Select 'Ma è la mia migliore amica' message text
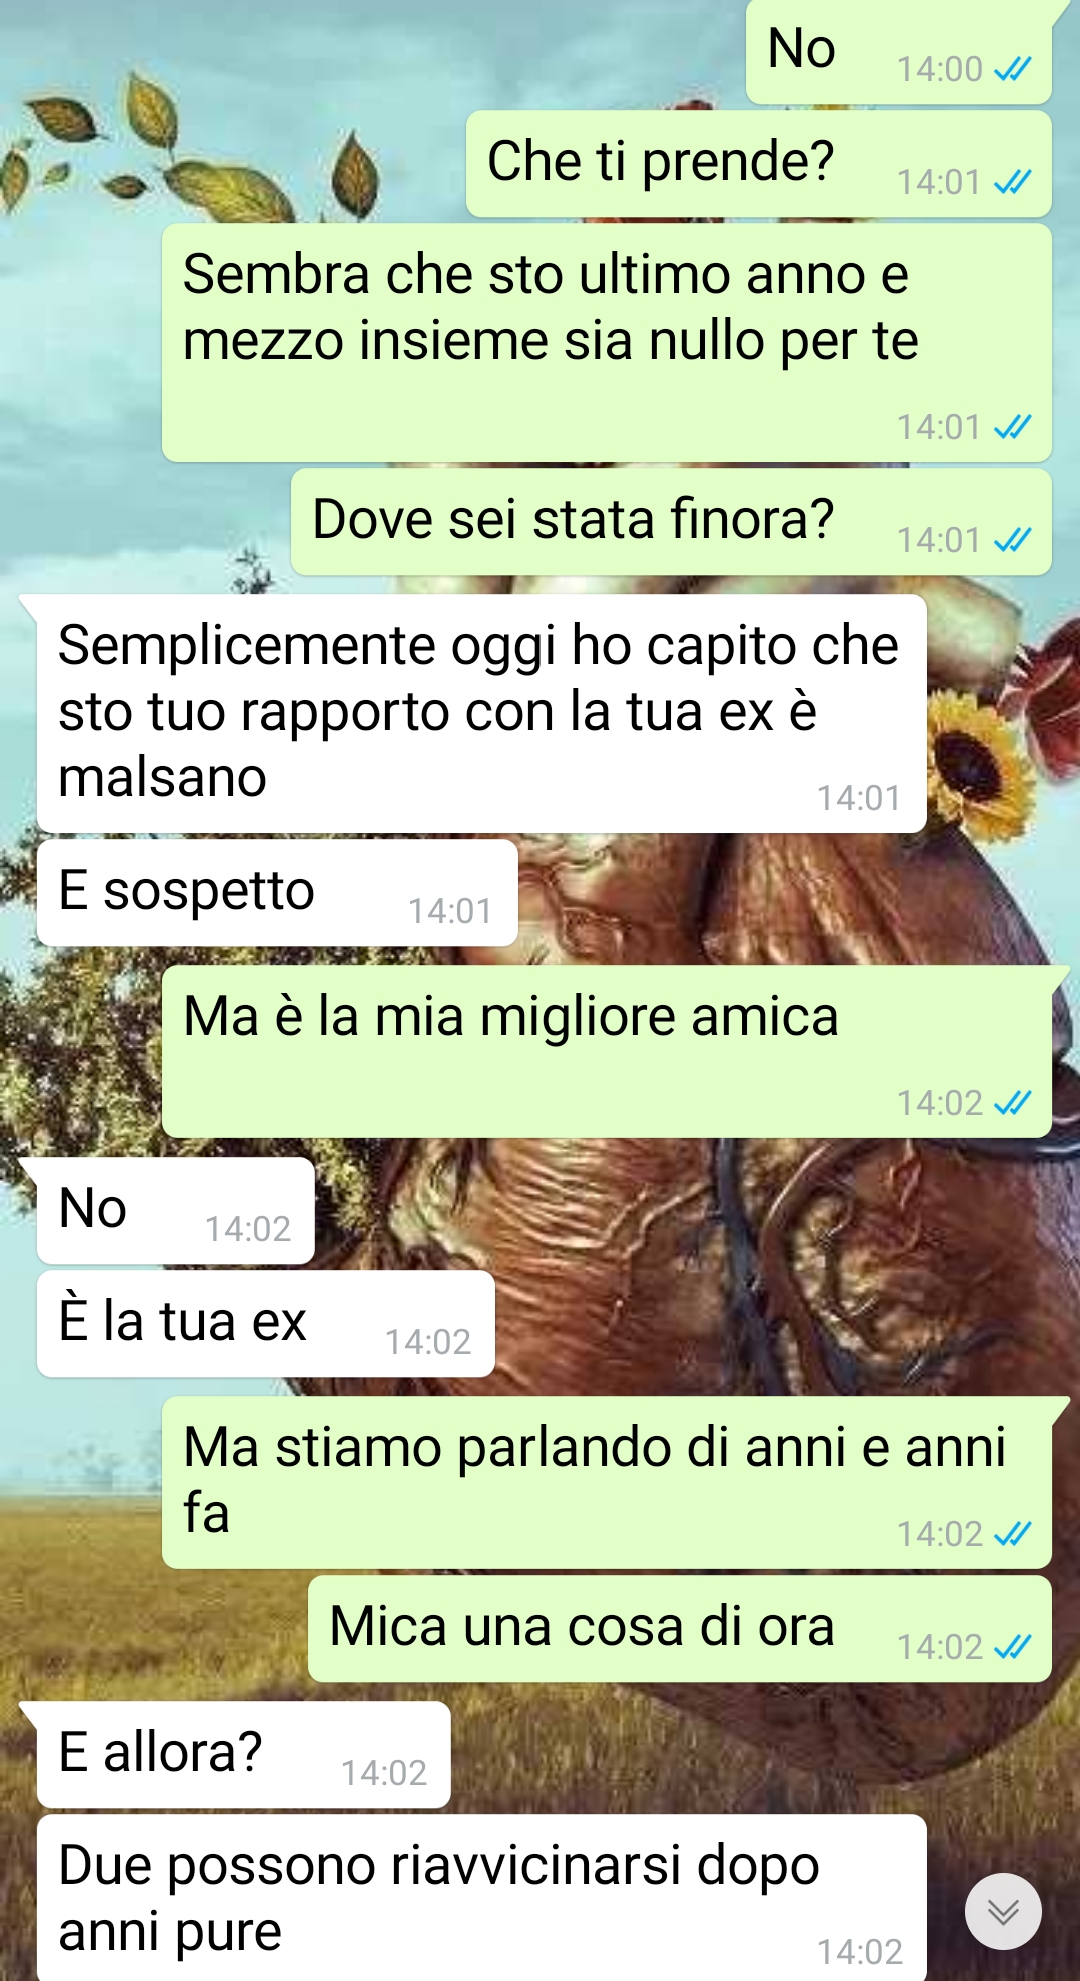The image size is (1080, 1981). pyautogui.click(x=511, y=1017)
